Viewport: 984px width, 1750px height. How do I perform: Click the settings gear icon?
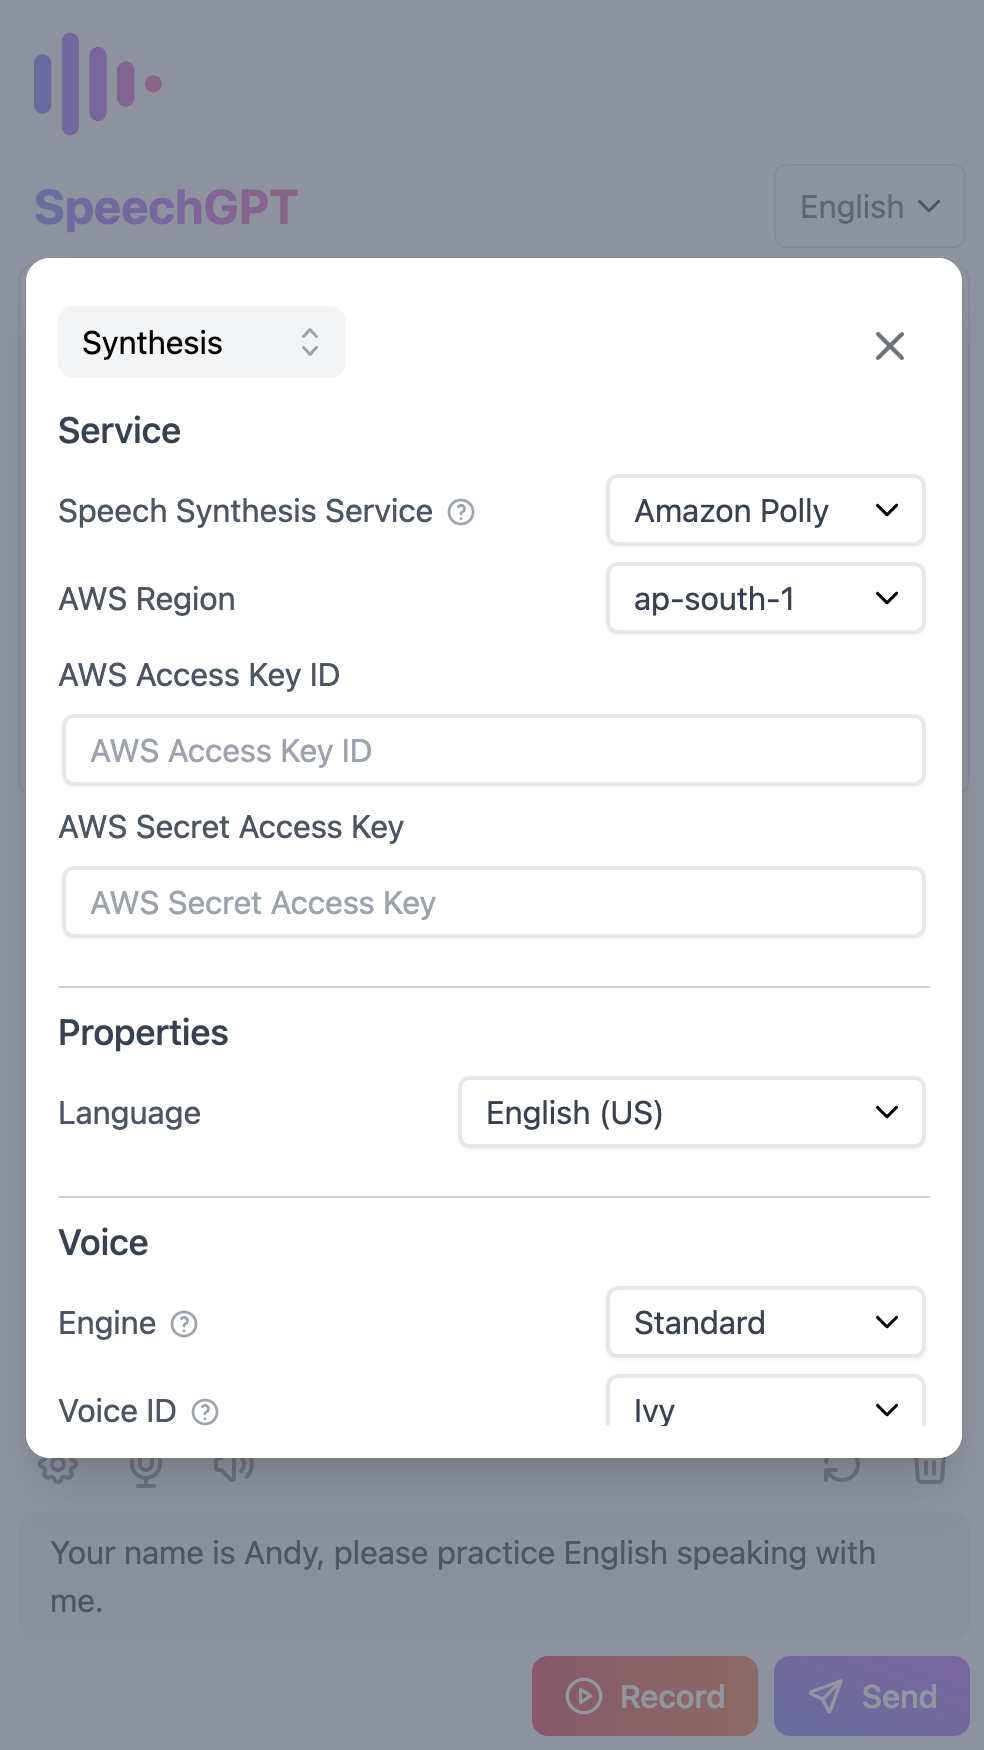58,1468
